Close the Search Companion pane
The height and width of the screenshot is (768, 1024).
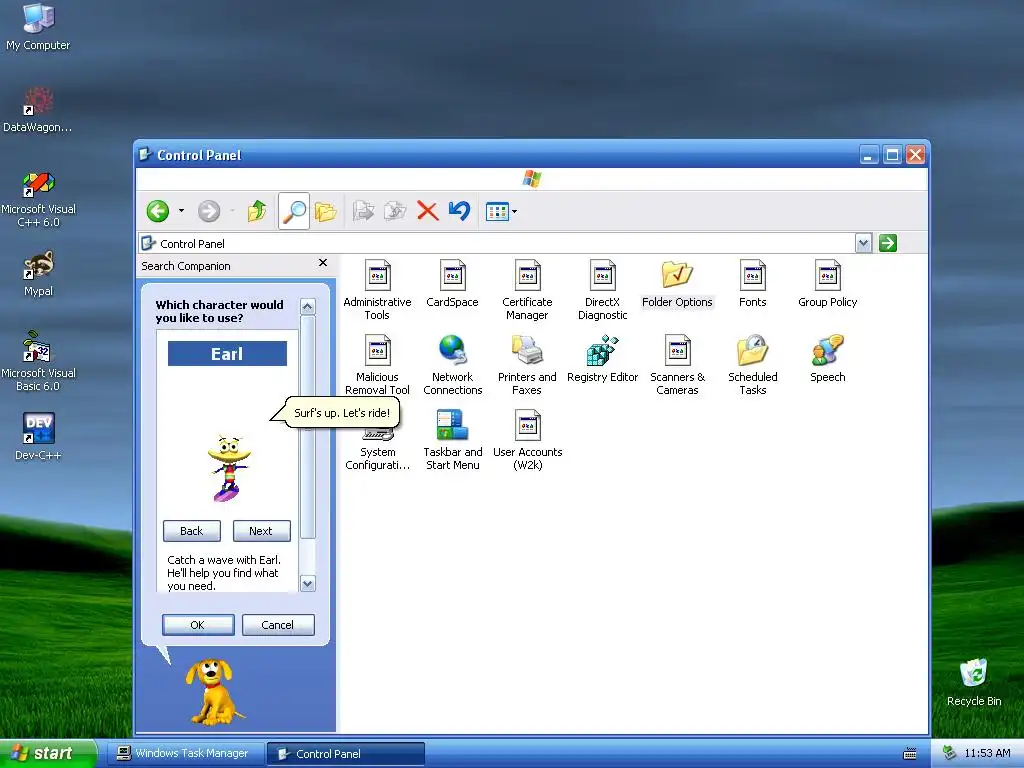tap(323, 263)
